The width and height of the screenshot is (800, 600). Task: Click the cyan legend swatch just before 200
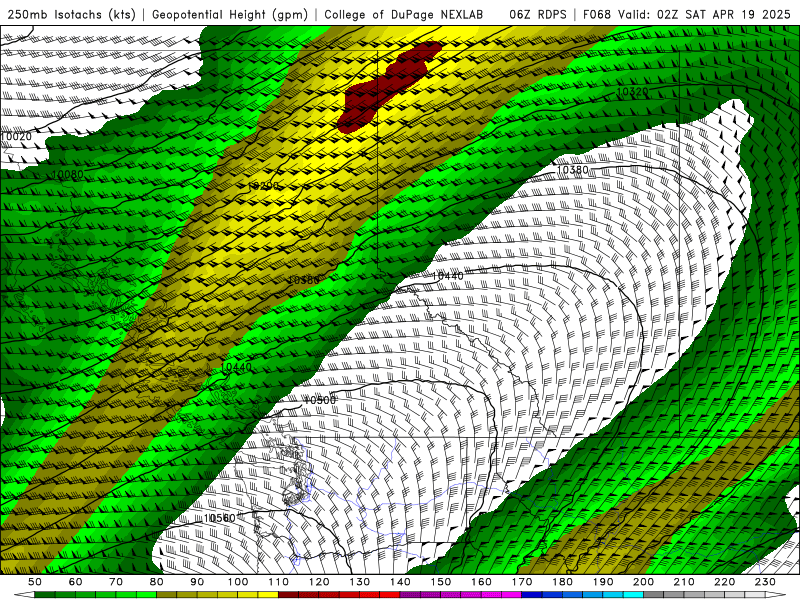[x=633, y=595]
